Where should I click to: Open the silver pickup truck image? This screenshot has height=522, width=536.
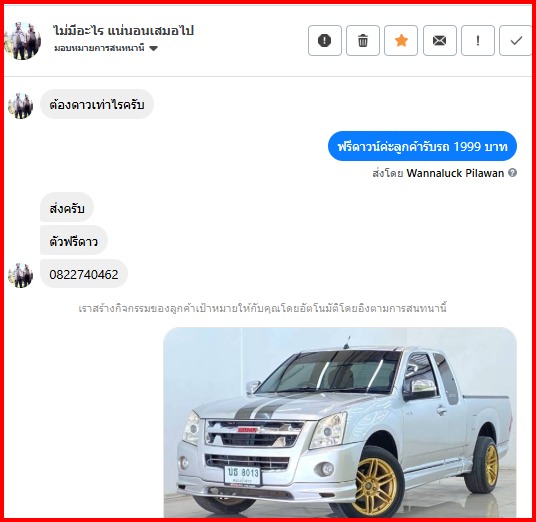click(340, 422)
